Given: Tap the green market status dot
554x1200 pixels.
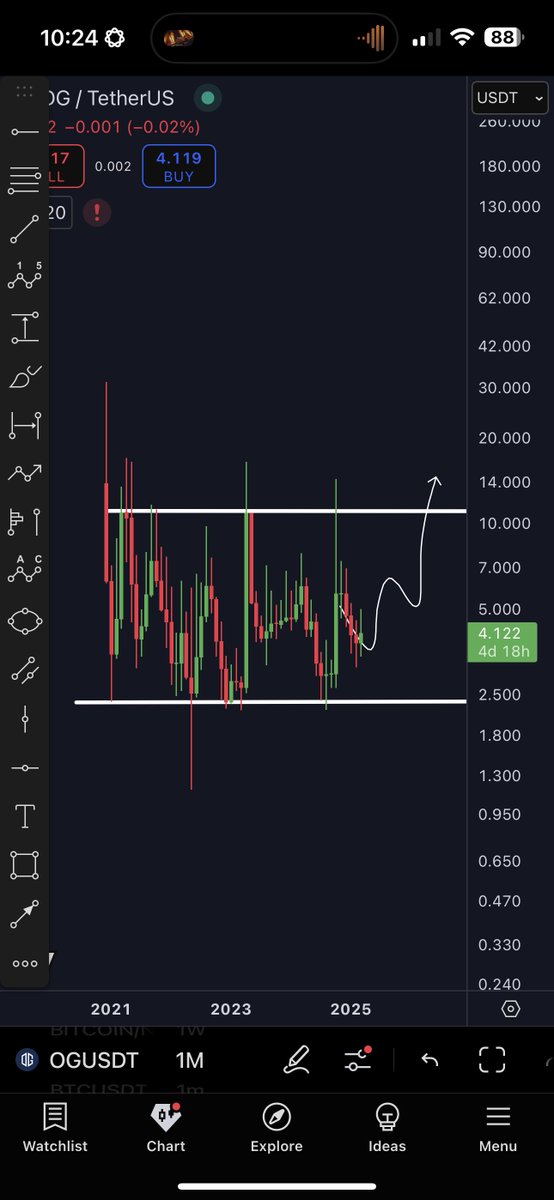Looking at the screenshot, I should [207, 98].
